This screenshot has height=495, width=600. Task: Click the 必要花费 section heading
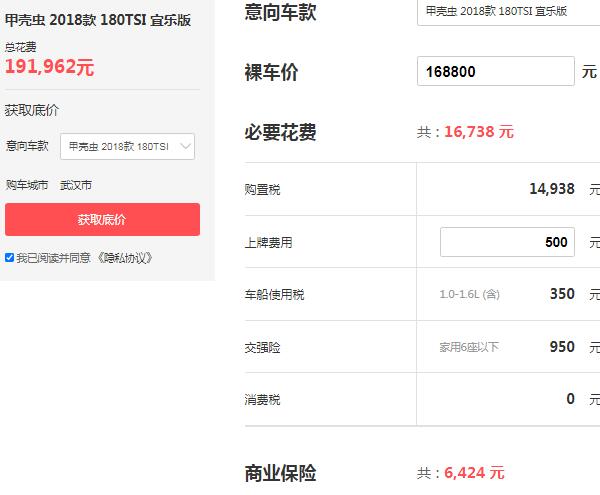point(280,133)
